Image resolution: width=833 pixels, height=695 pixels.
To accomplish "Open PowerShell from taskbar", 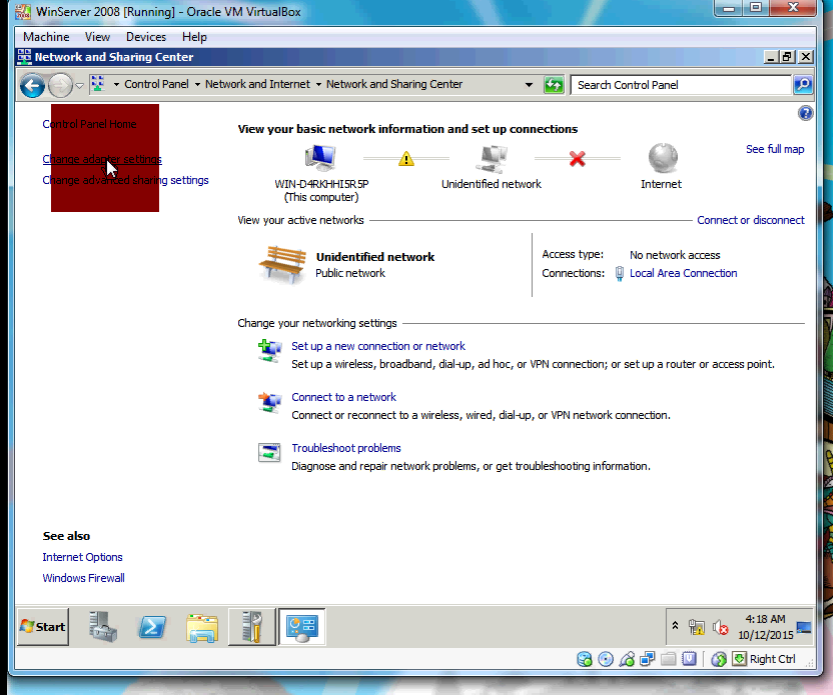I will (152, 627).
